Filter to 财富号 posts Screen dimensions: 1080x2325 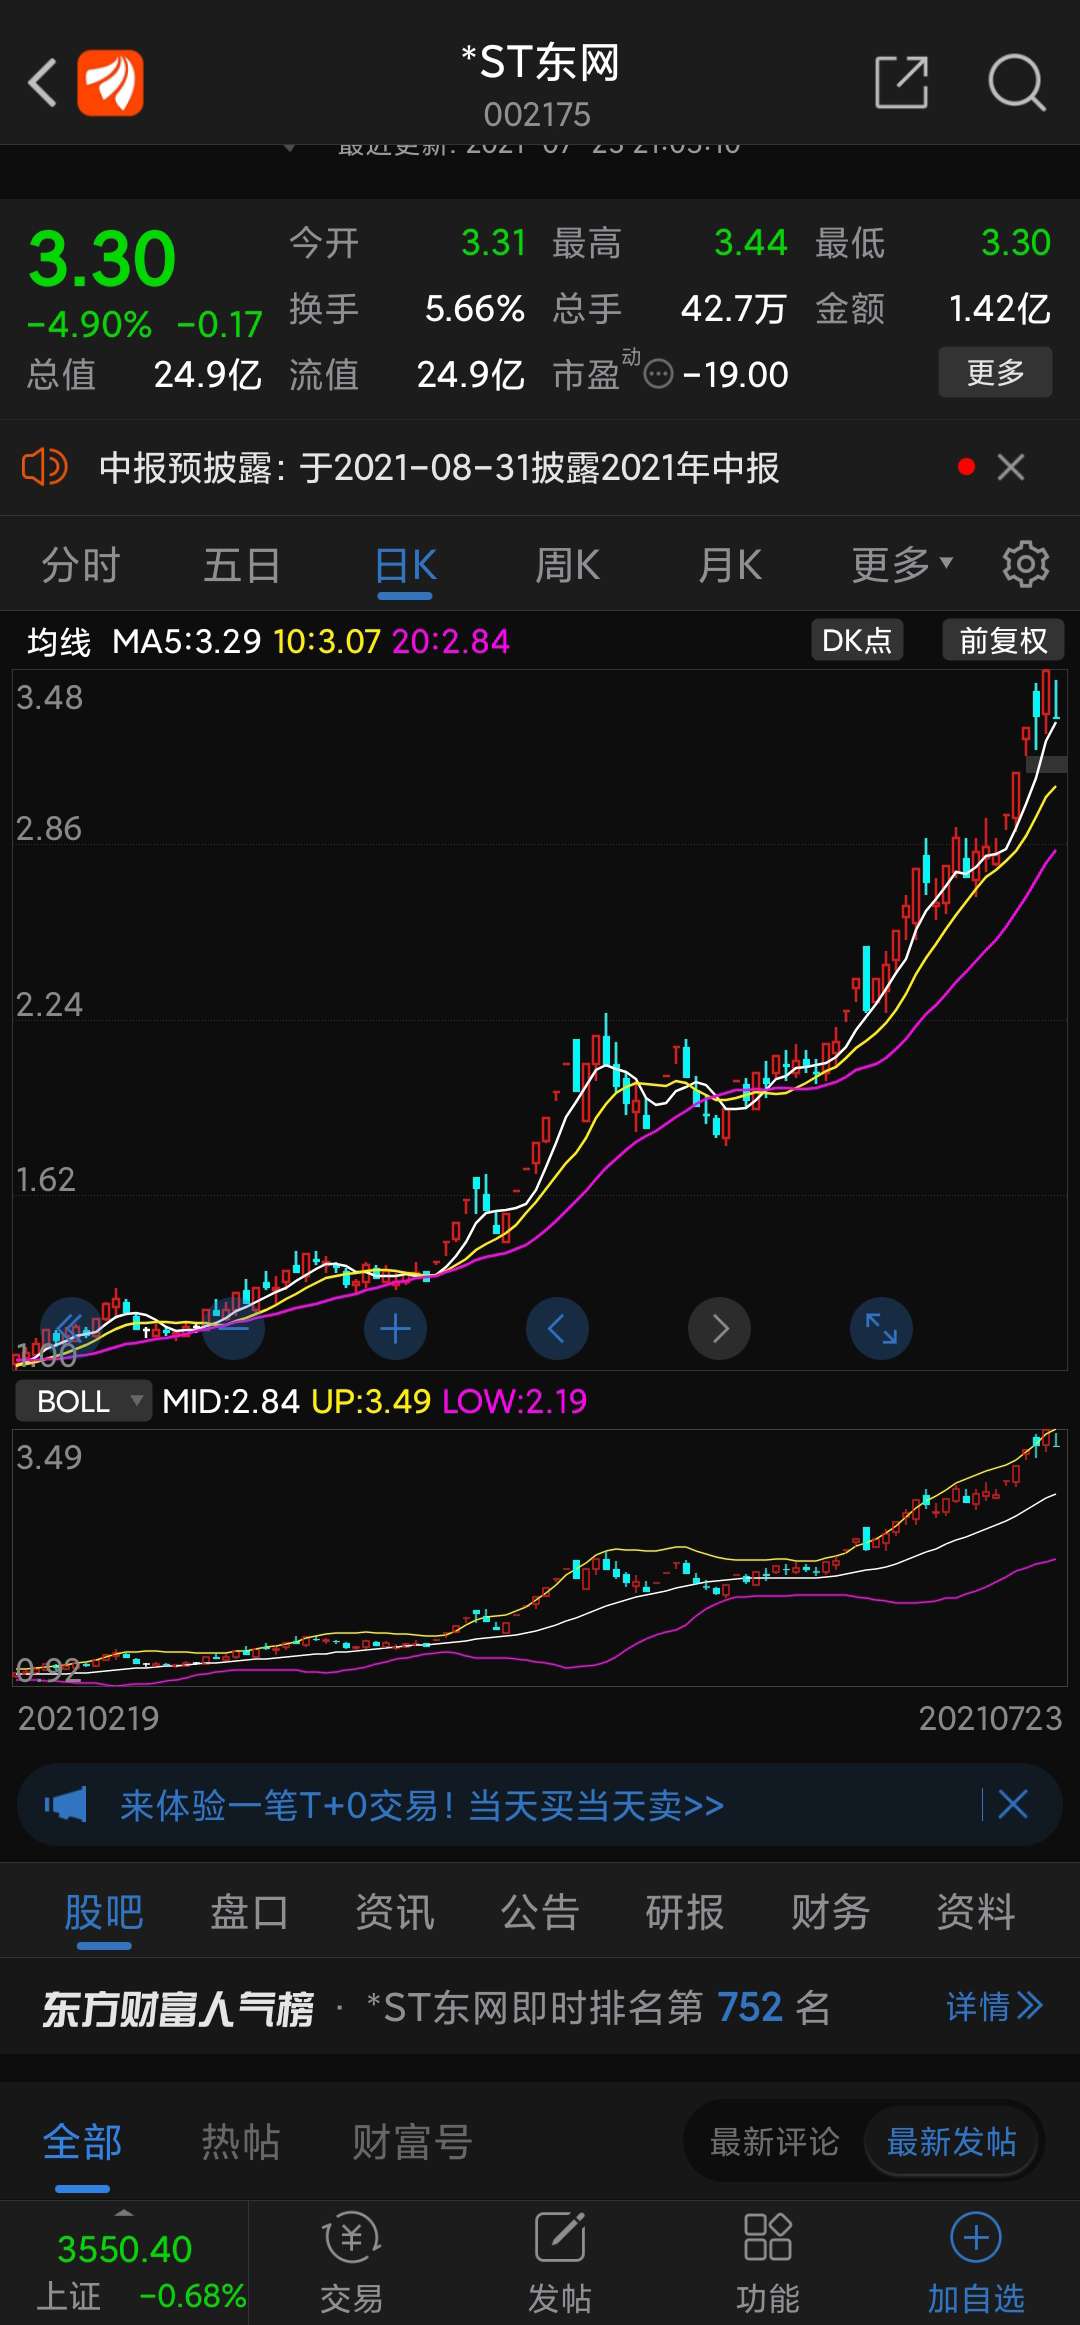point(411,2143)
